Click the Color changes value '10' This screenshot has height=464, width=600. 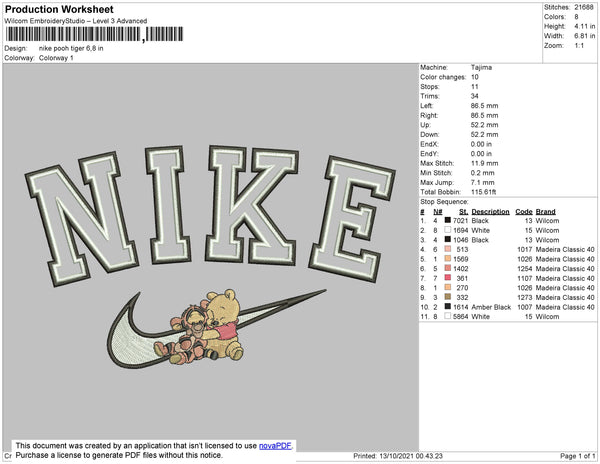pos(474,77)
